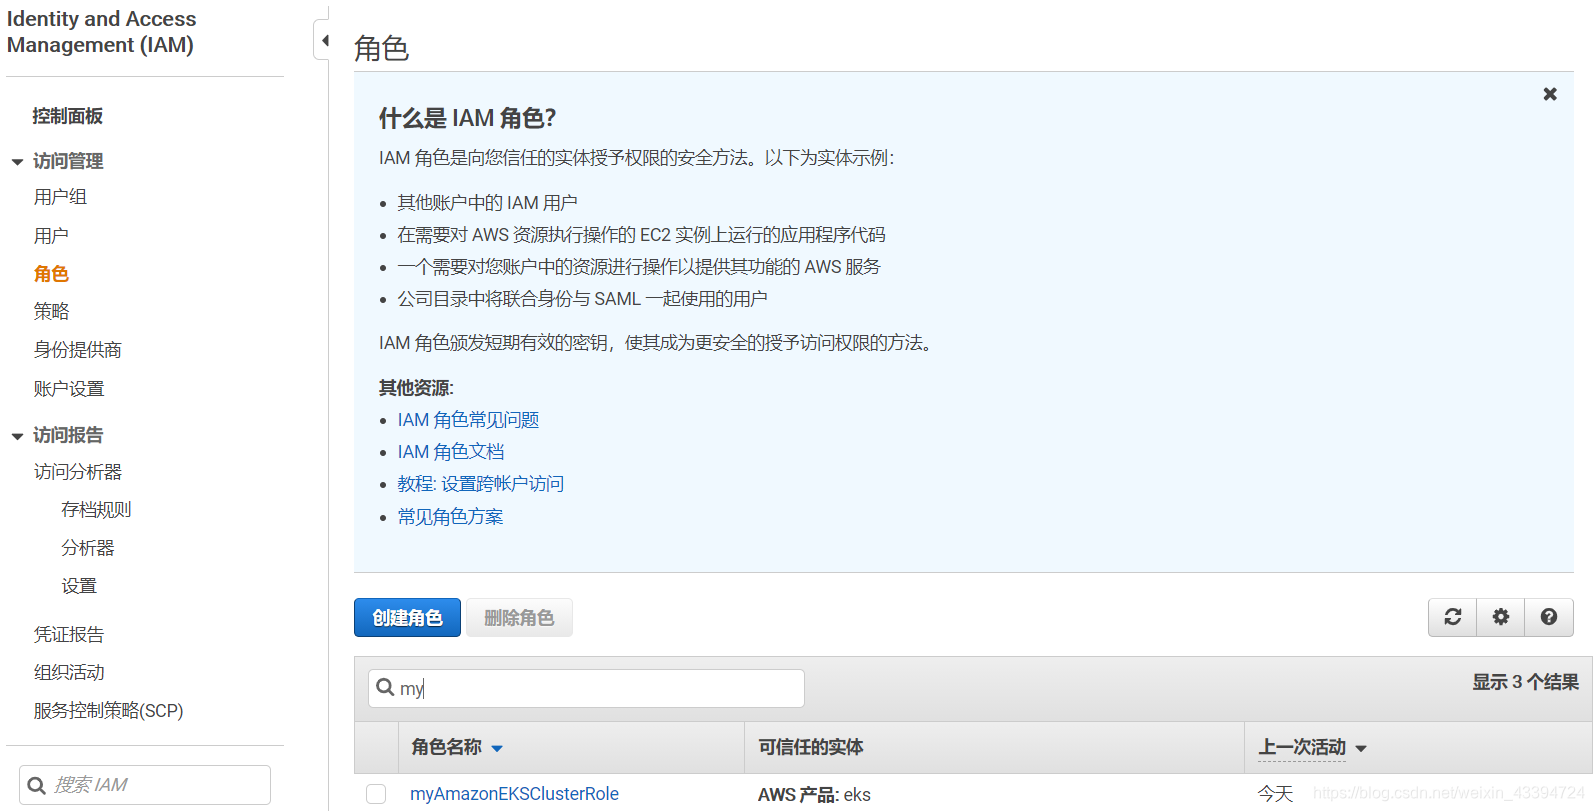
Task: Collapse the IAM sidebar with the arrow handle
Action: [x=323, y=40]
